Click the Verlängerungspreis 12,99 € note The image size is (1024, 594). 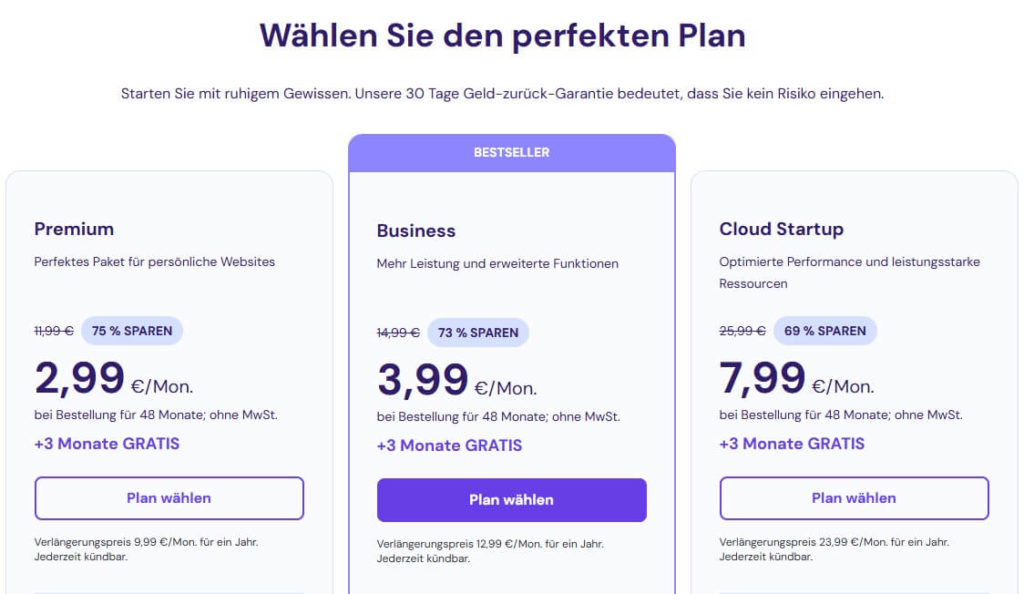[x=490, y=545]
